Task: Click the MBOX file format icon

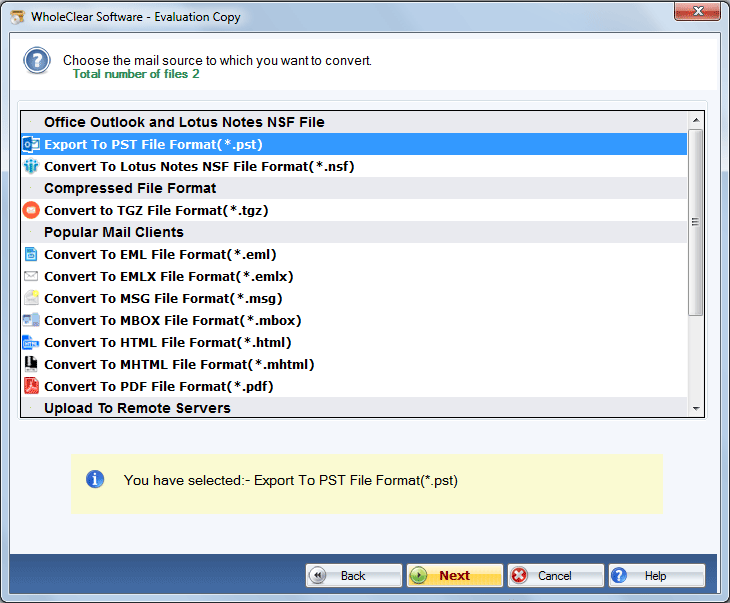Action: click(x=31, y=320)
